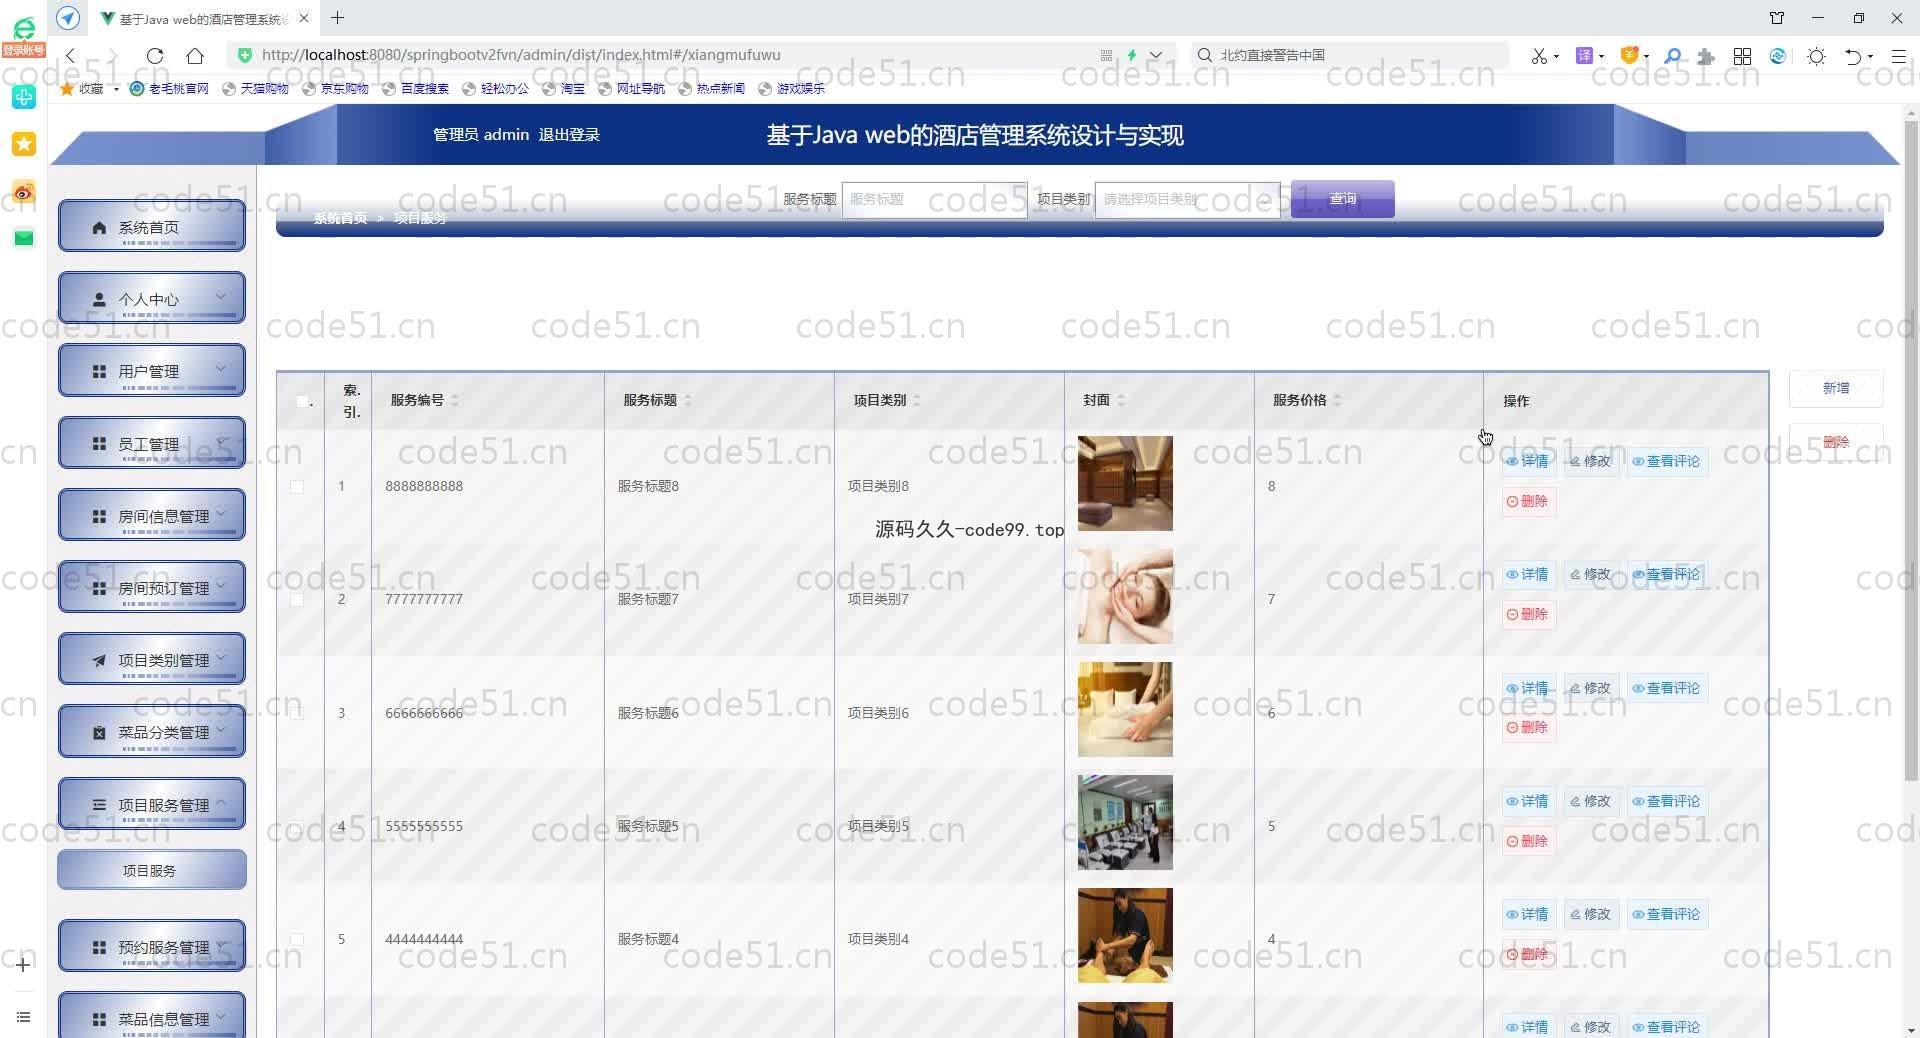Expand 房间预订管理 menu

click(x=152, y=587)
